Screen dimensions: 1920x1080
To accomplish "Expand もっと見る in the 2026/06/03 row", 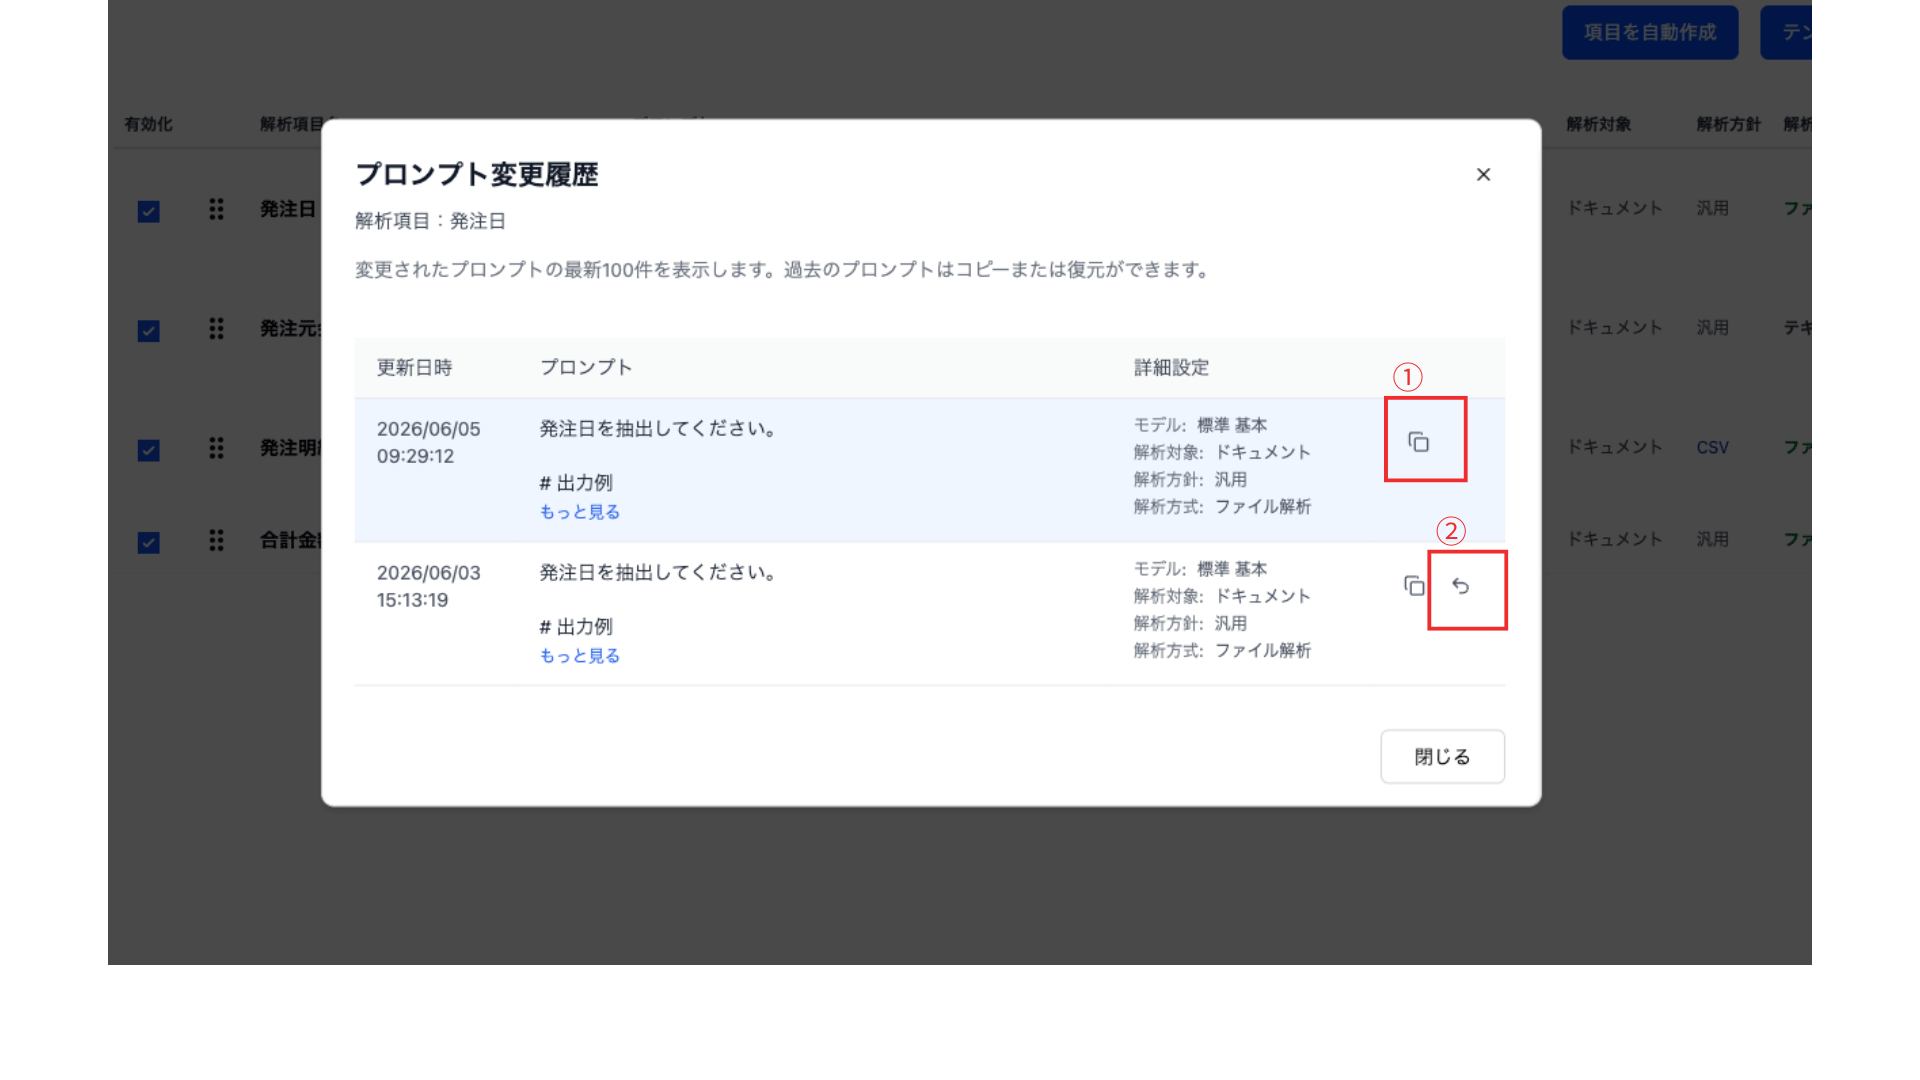I will pyautogui.click(x=580, y=656).
